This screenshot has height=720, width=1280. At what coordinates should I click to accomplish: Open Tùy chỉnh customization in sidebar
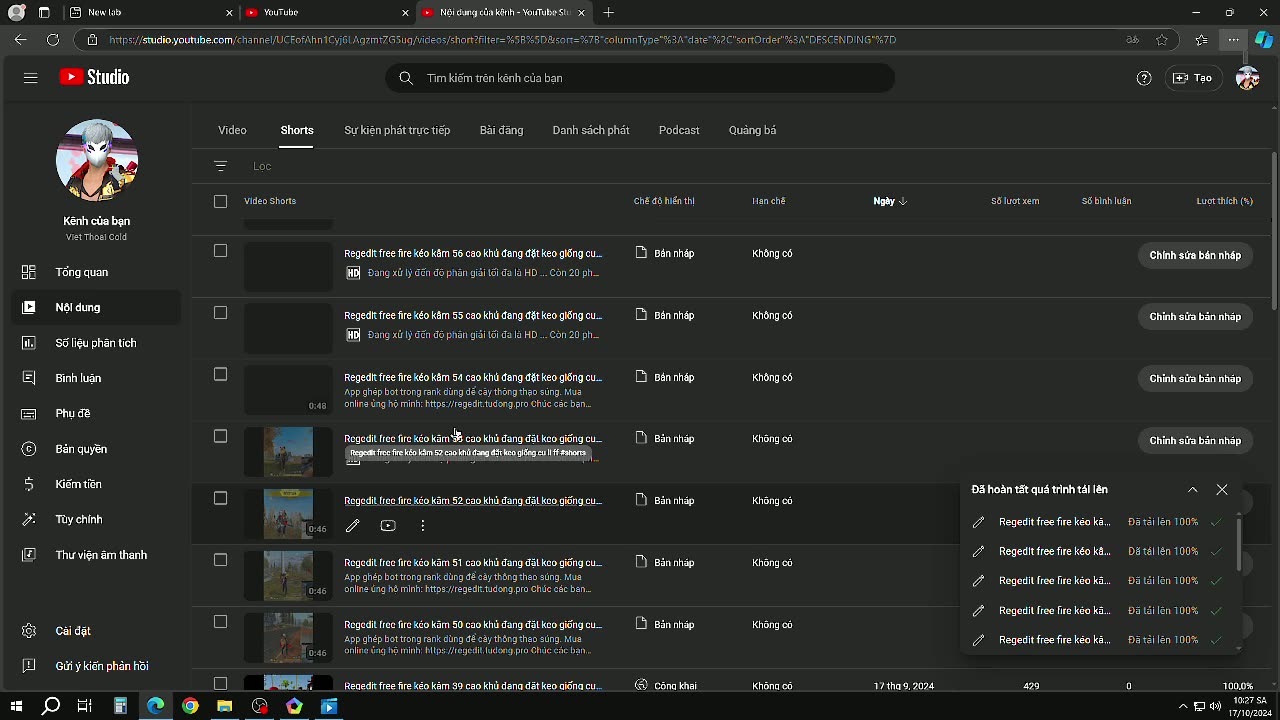96,519
